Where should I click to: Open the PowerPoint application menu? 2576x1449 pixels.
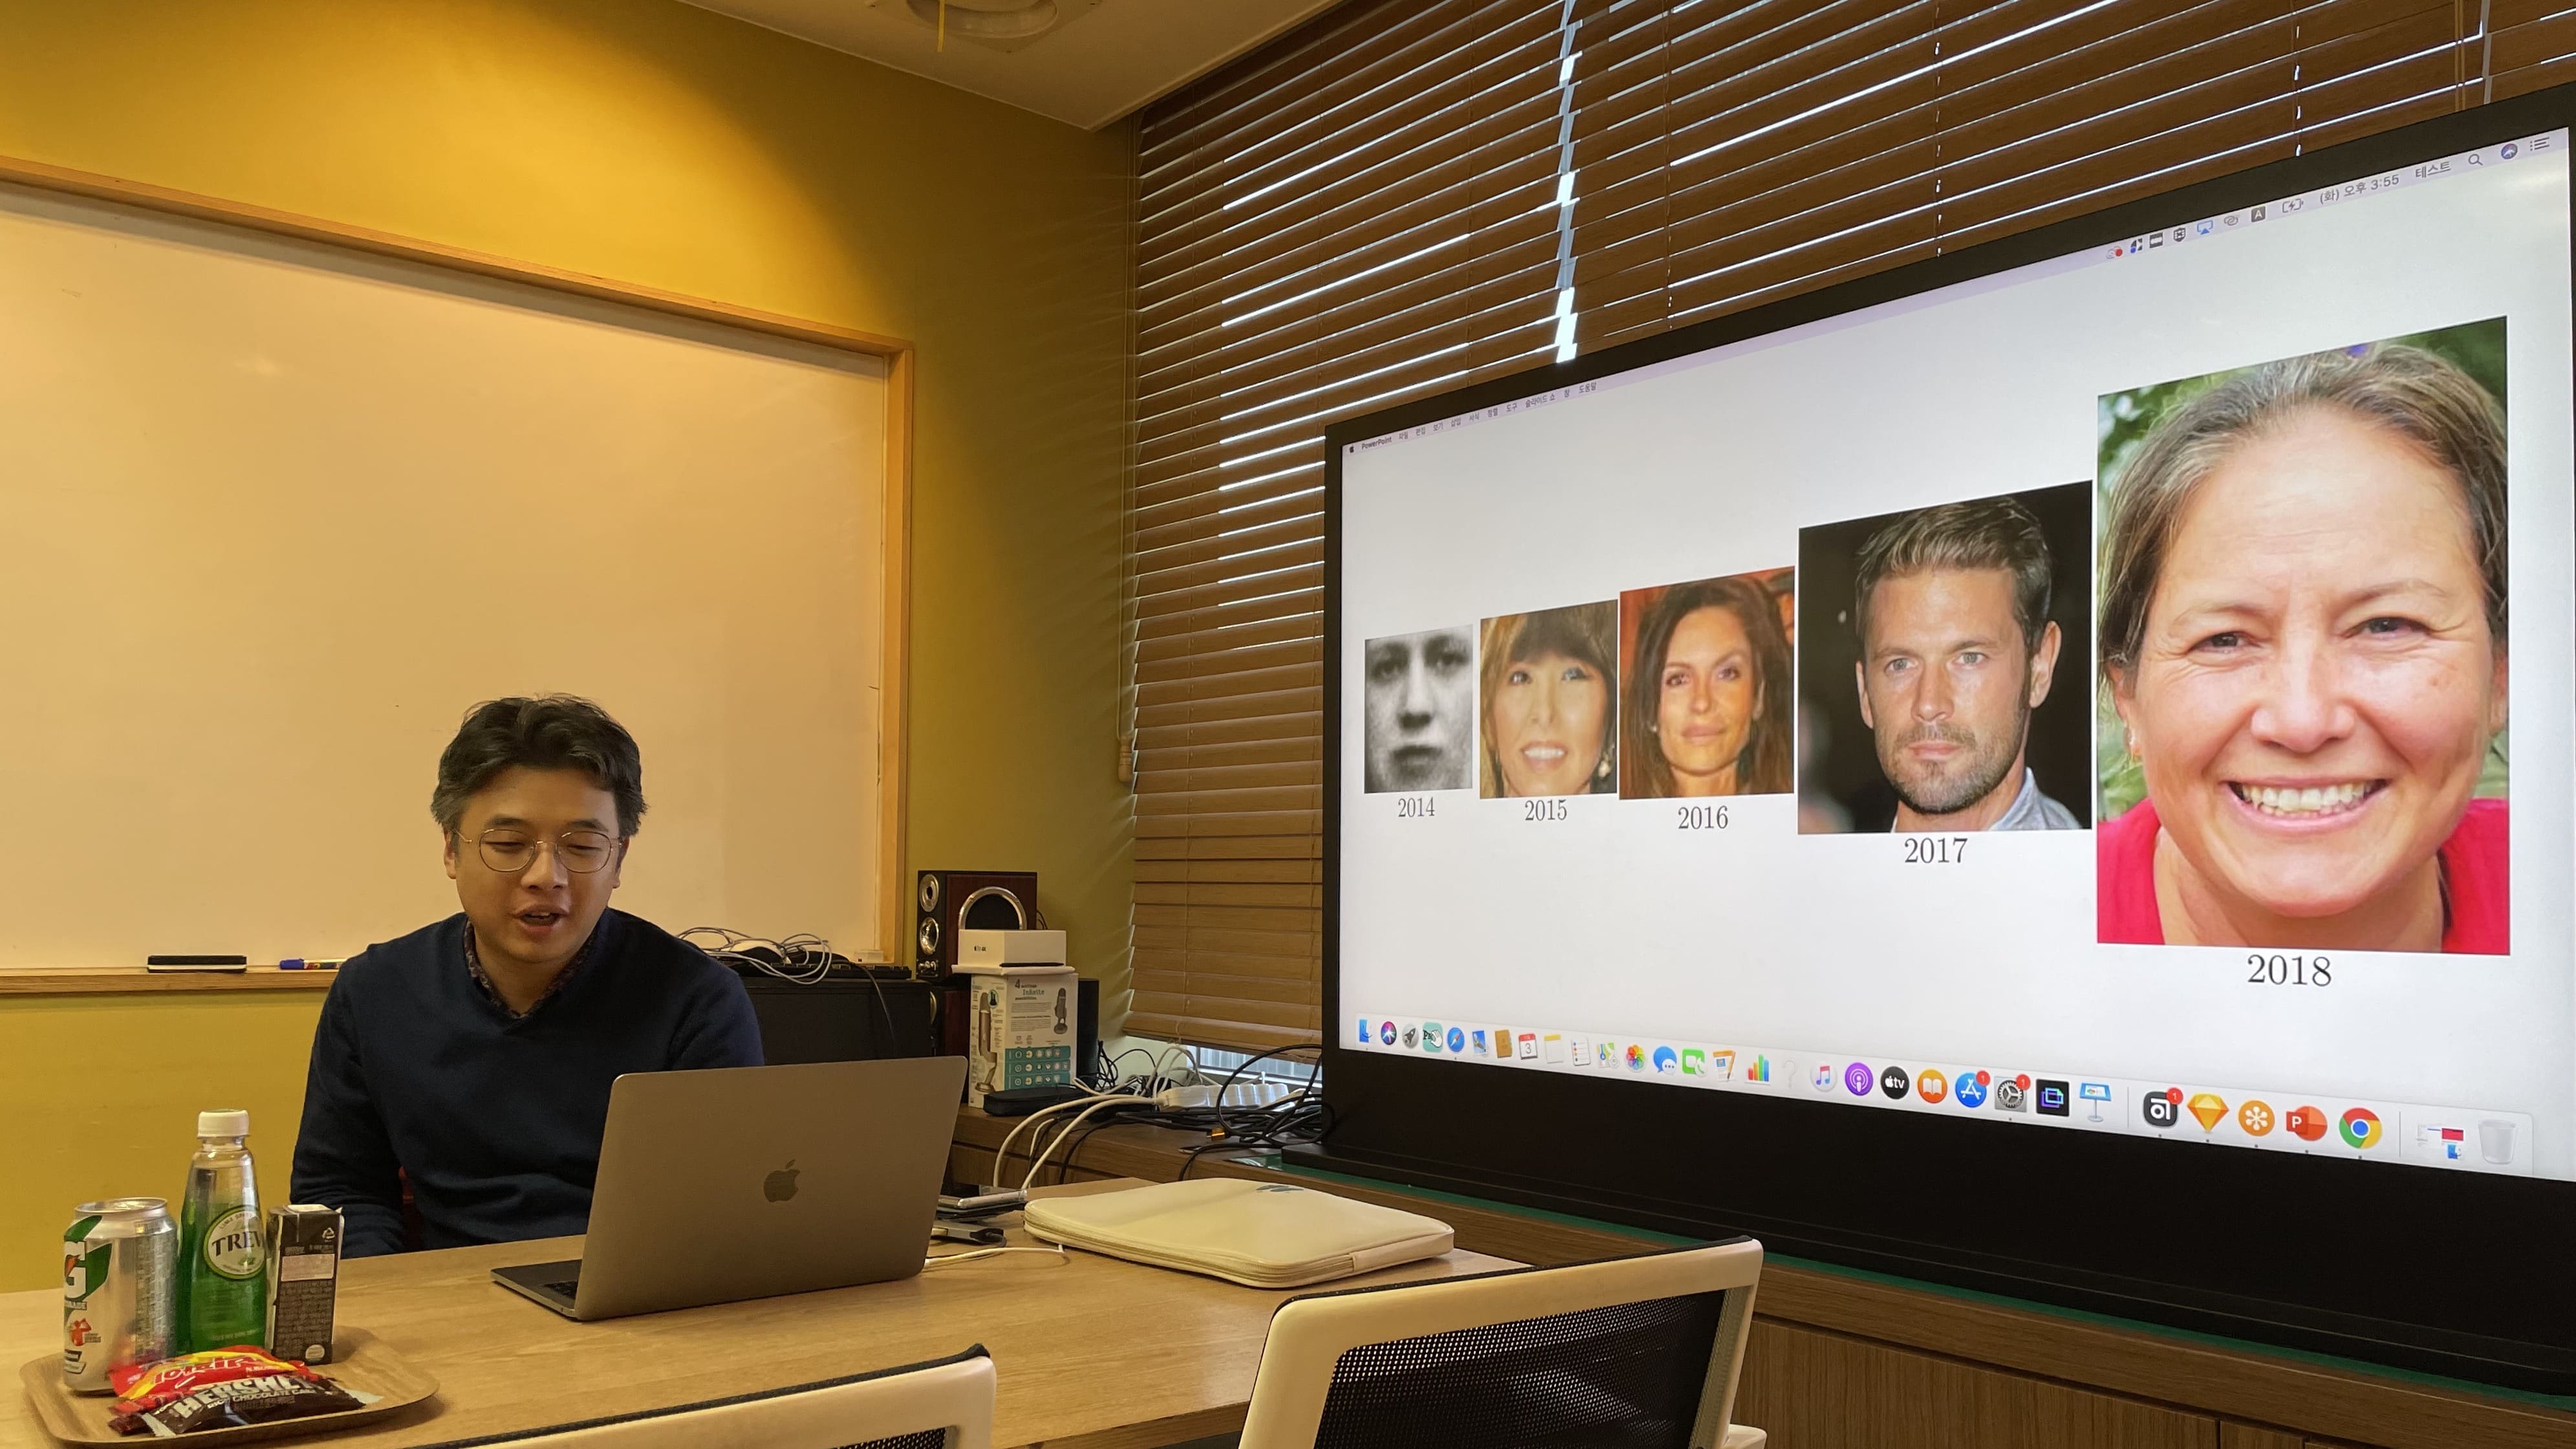[1376, 444]
